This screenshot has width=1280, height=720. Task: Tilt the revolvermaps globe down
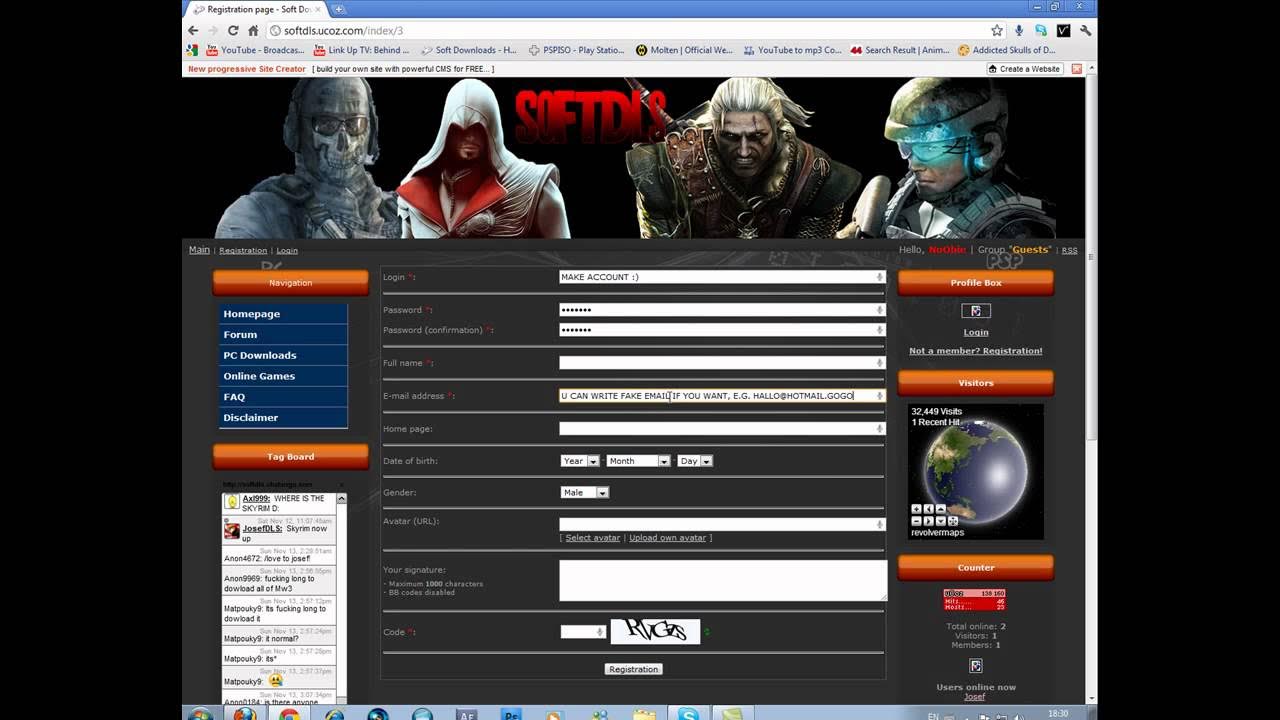tap(941, 521)
